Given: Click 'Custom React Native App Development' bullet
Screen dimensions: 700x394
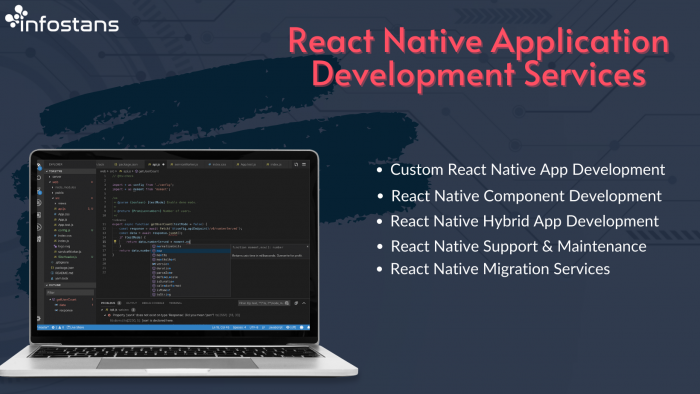Looking at the screenshot, I should pos(528,170).
